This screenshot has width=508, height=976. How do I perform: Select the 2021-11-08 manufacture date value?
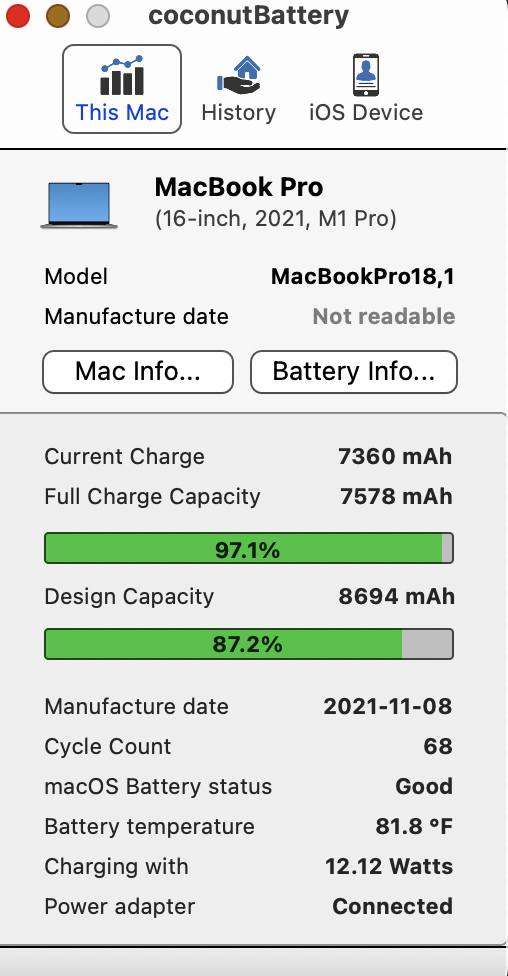tap(388, 706)
